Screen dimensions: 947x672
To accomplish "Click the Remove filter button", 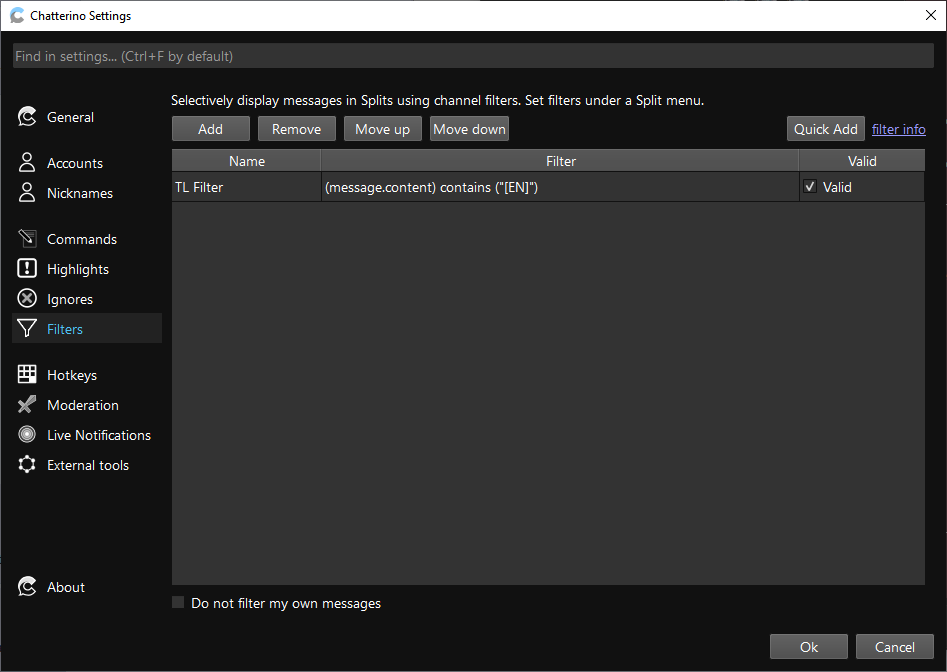I will (x=297, y=129).
